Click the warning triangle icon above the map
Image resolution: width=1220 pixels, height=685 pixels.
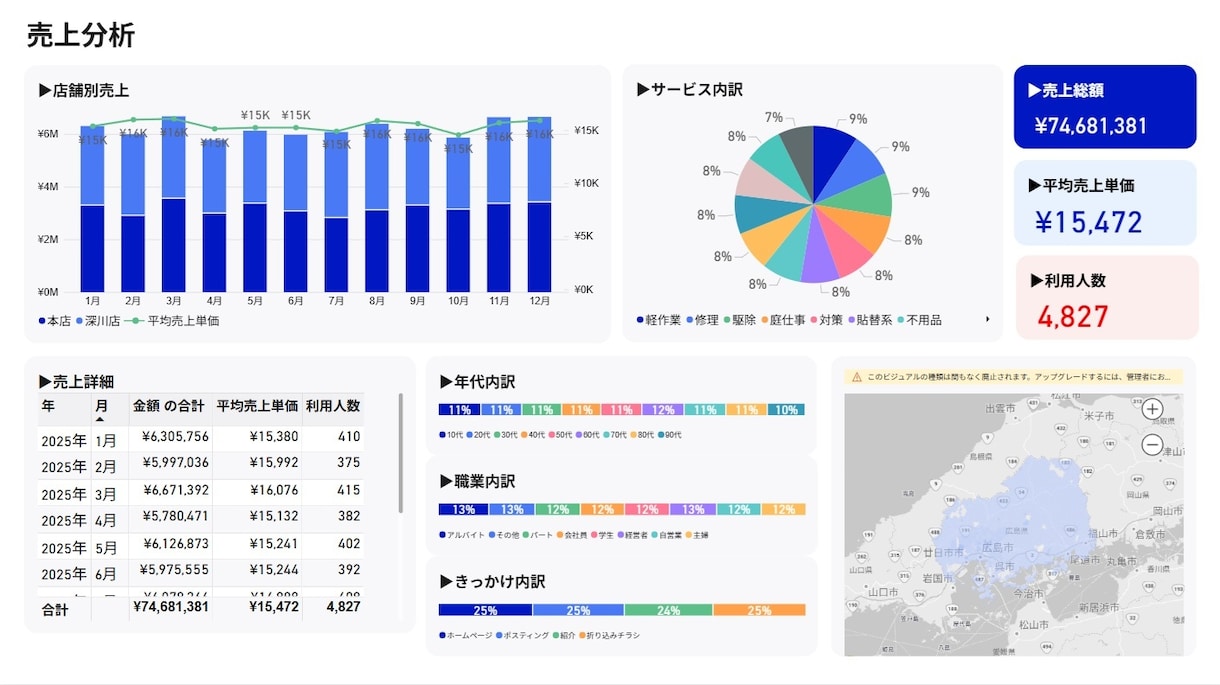tap(857, 377)
